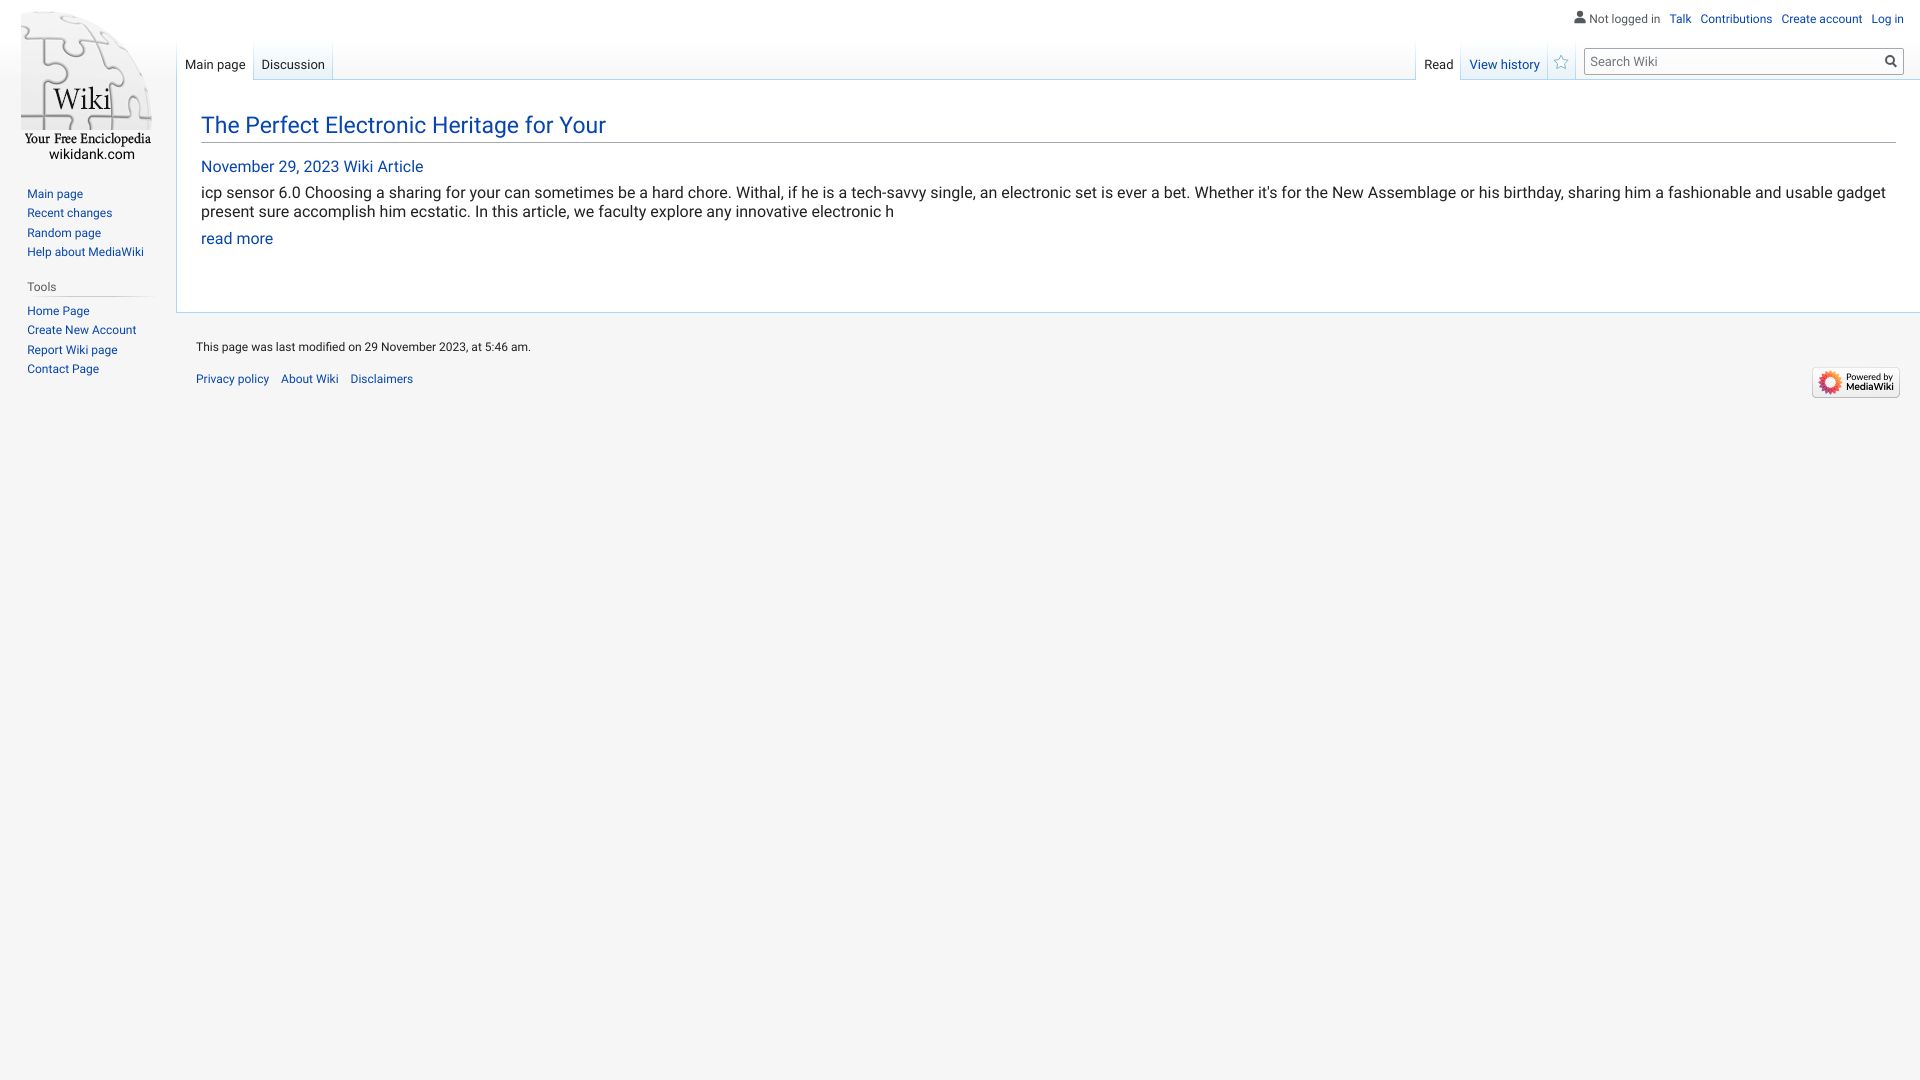Image resolution: width=1920 pixels, height=1080 pixels.
Task: Click Create New Account under Tools
Action: 81,330
